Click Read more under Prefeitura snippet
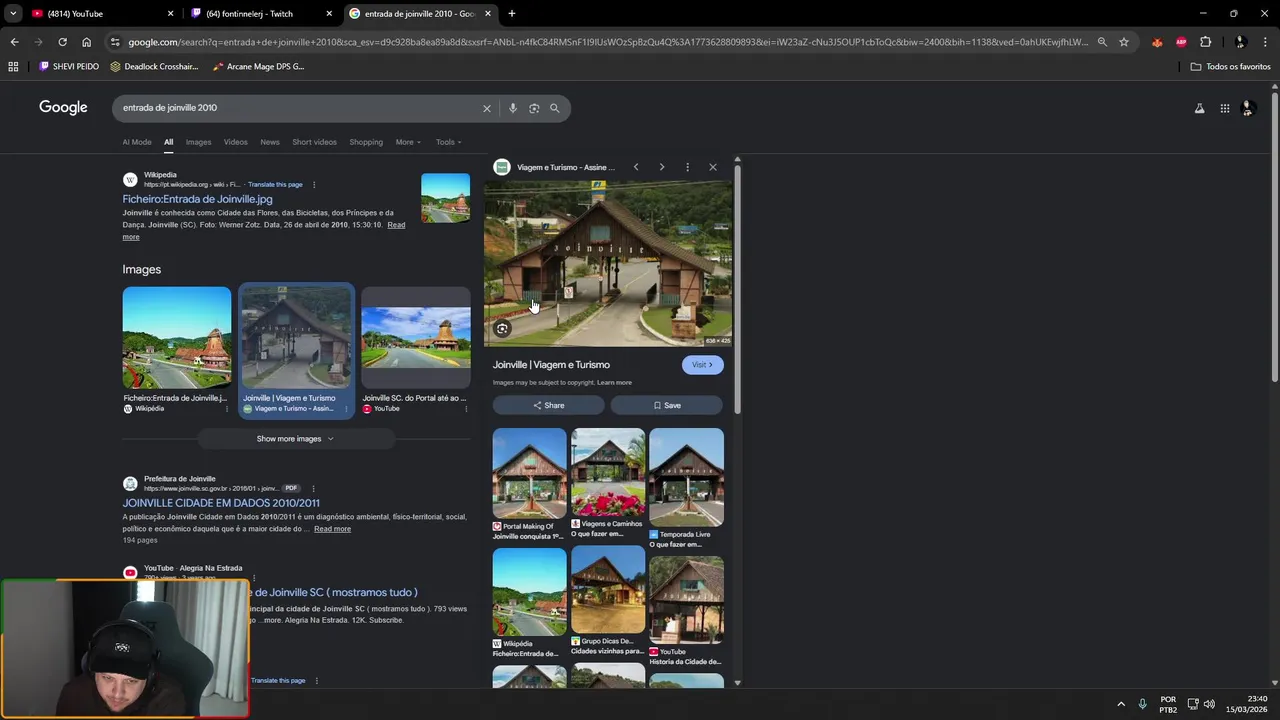1280x720 pixels. (x=332, y=529)
